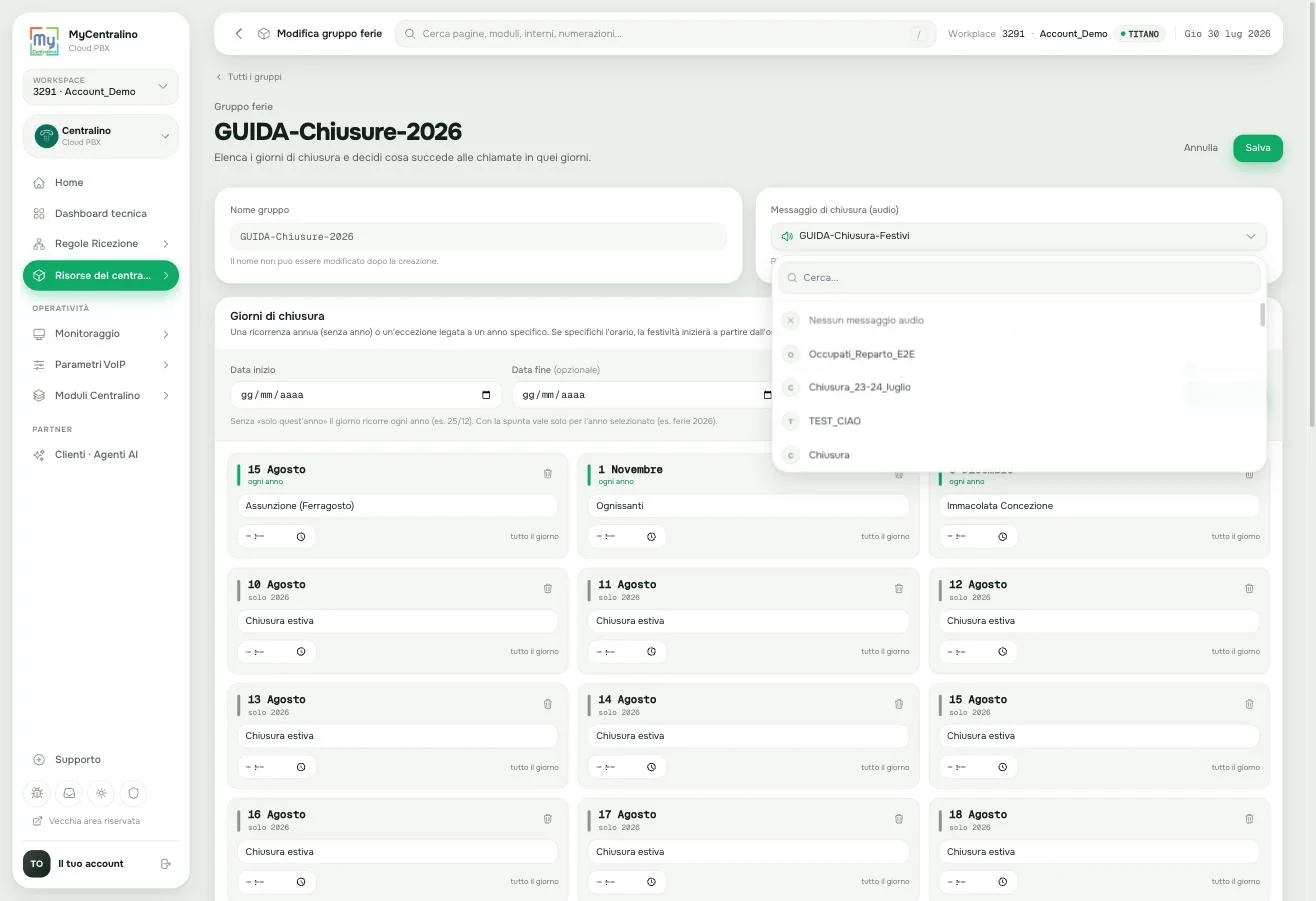Delete the 10 Agosto closure with trash icon

(547, 588)
